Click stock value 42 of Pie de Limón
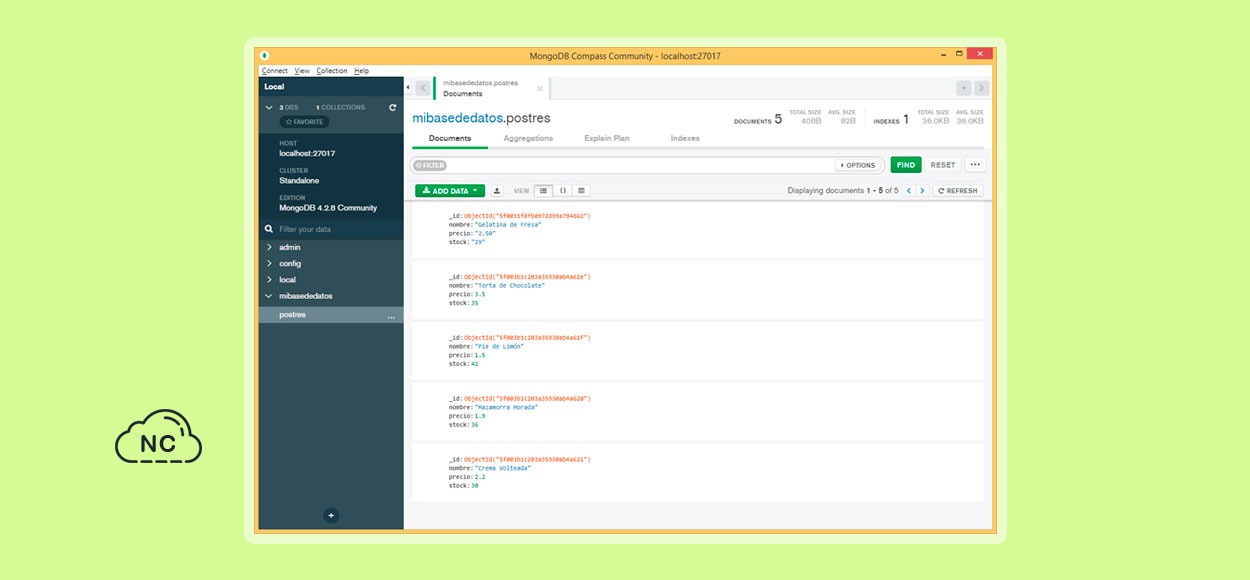Image resolution: width=1250 pixels, height=580 pixels. tap(475, 364)
